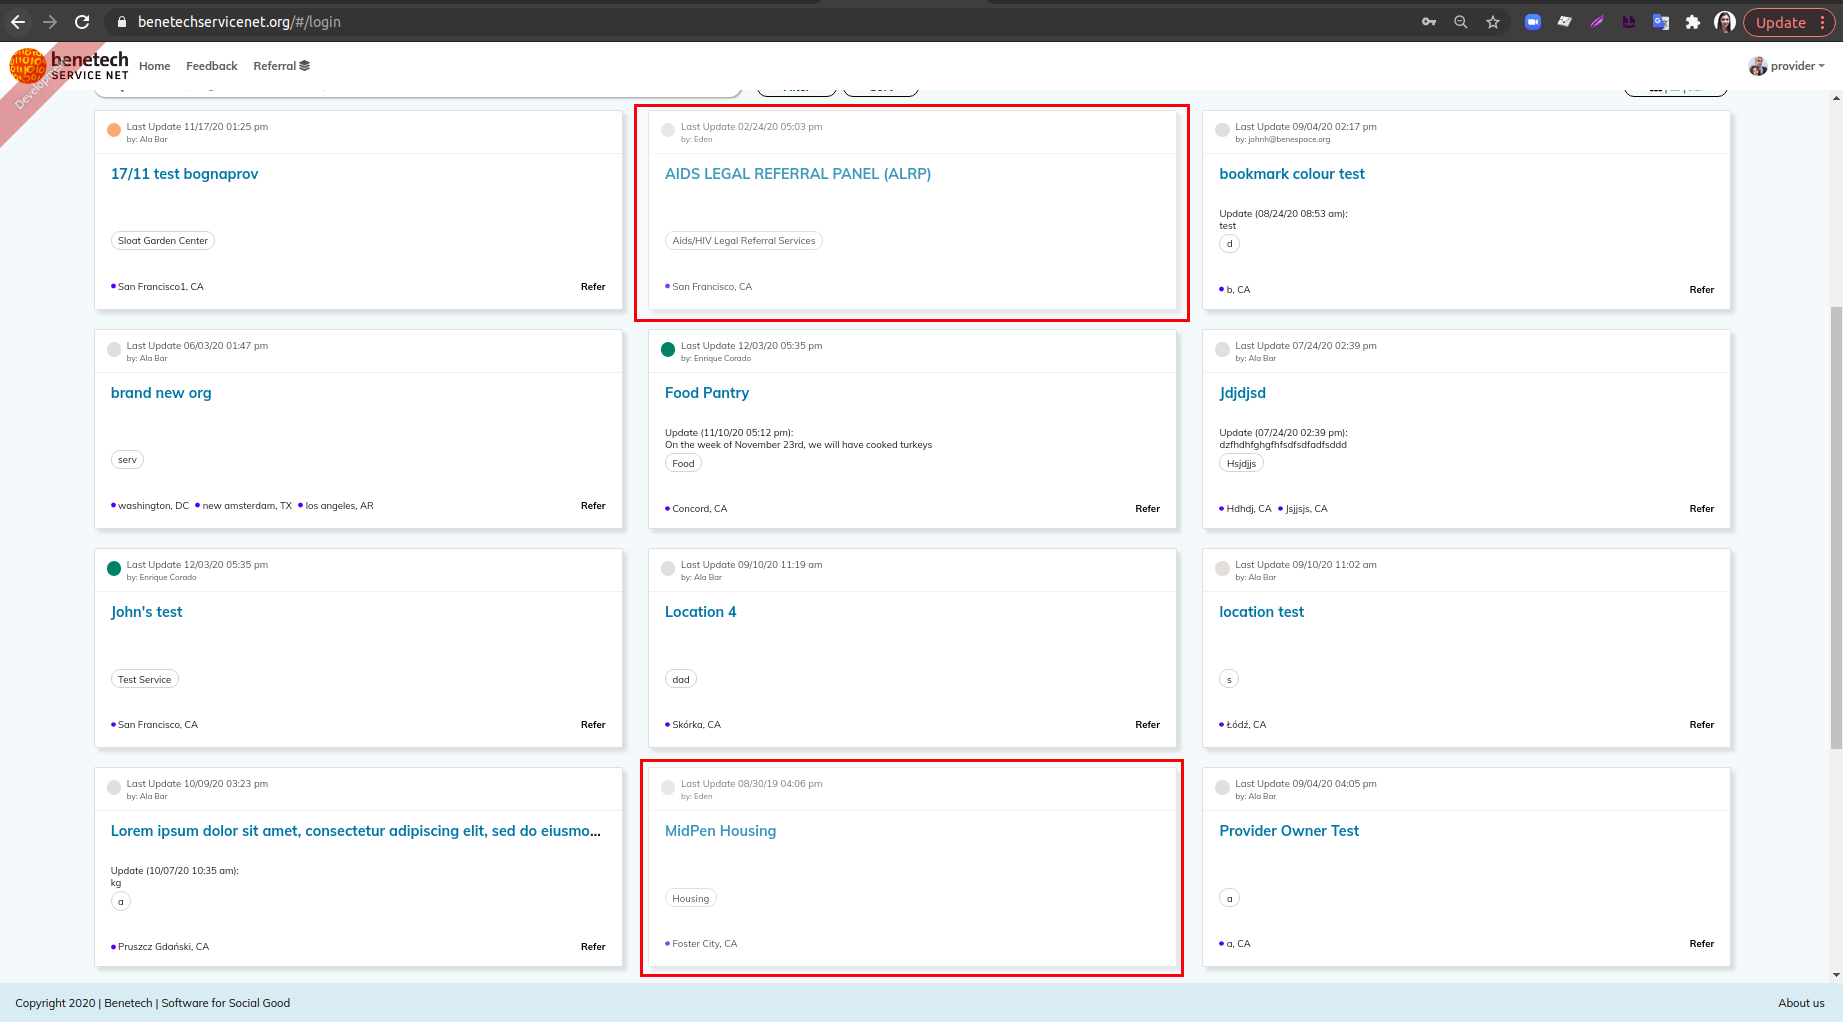This screenshot has width=1843, height=1022.
Task: Click the browser address bar
Action: tap(760, 22)
